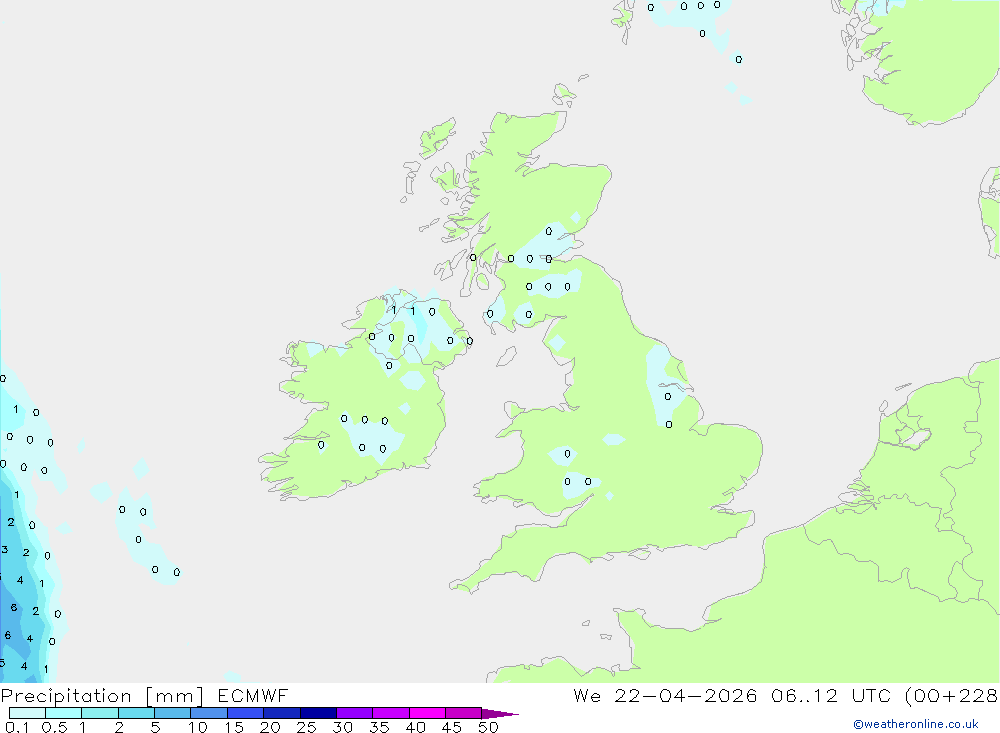The image size is (1000, 733).
Task: Select the 35–40 mm purple swatch
Action: pos(391,713)
